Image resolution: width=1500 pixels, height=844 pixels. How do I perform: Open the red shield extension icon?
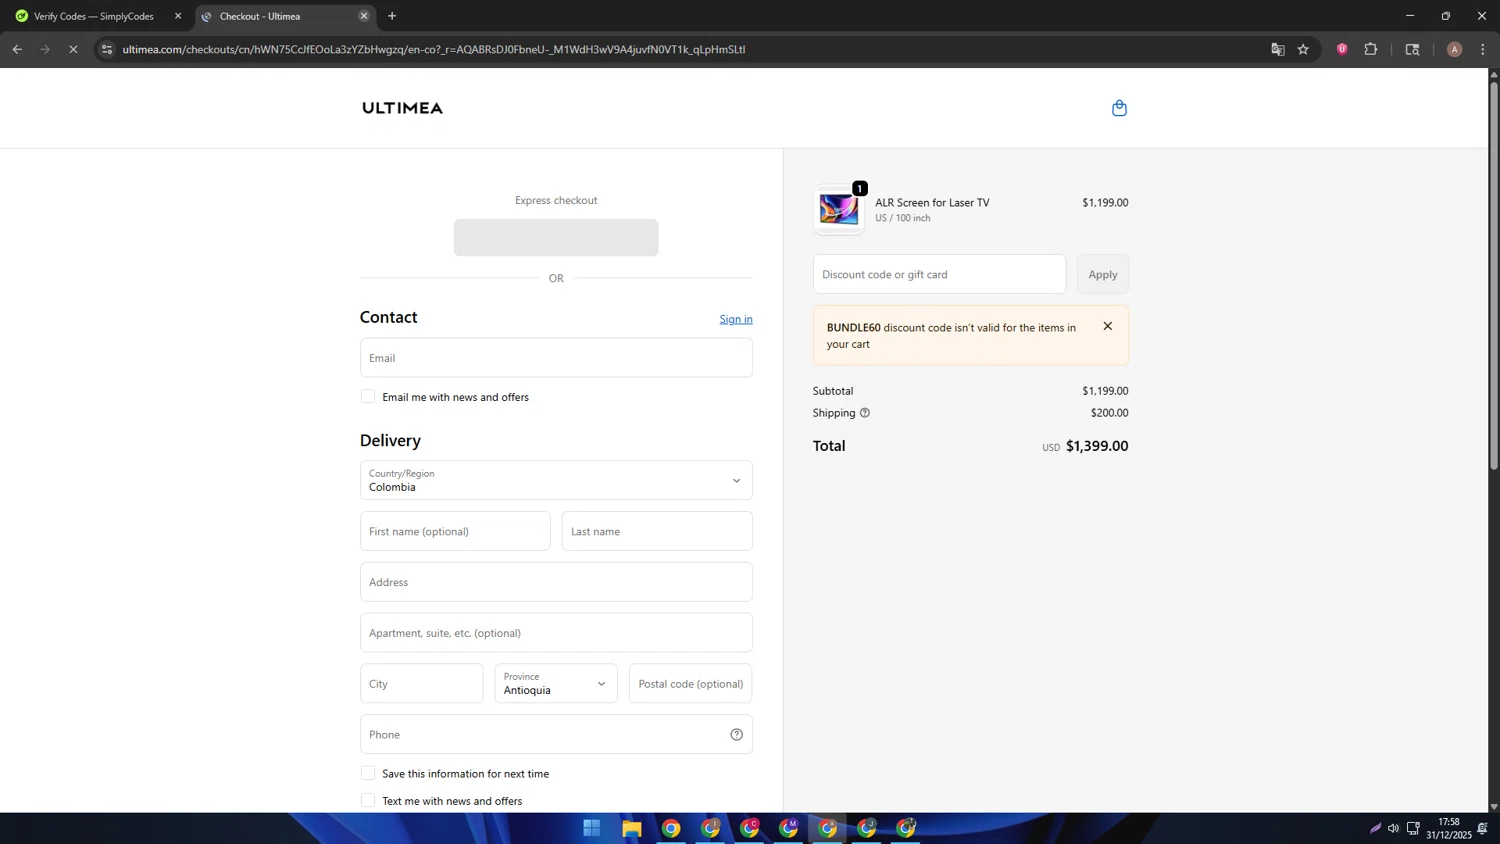pyautogui.click(x=1342, y=49)
